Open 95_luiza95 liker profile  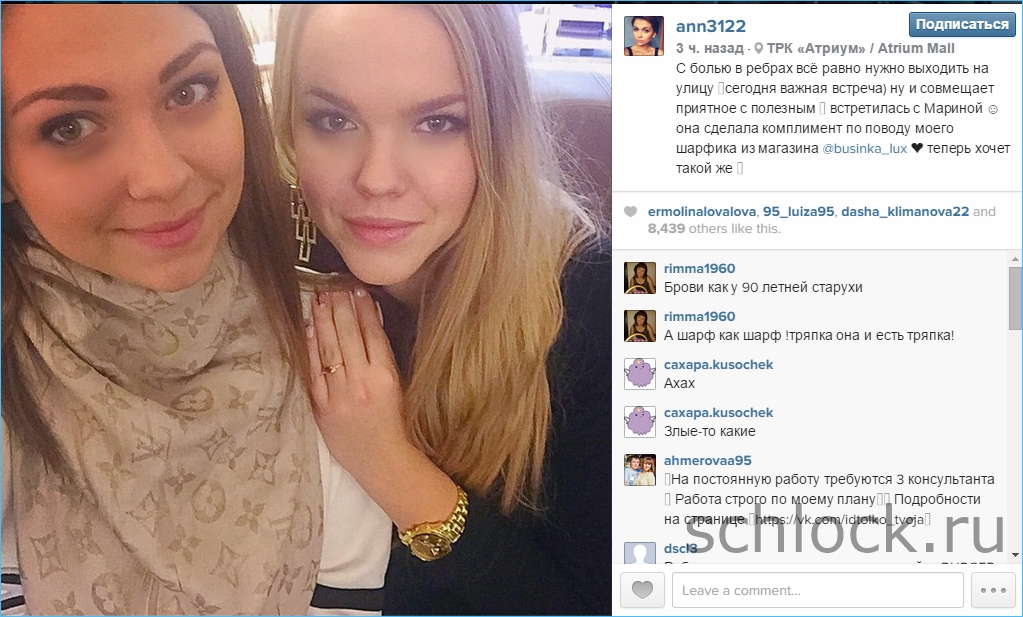pyautogui.click(x=799, y=211)
